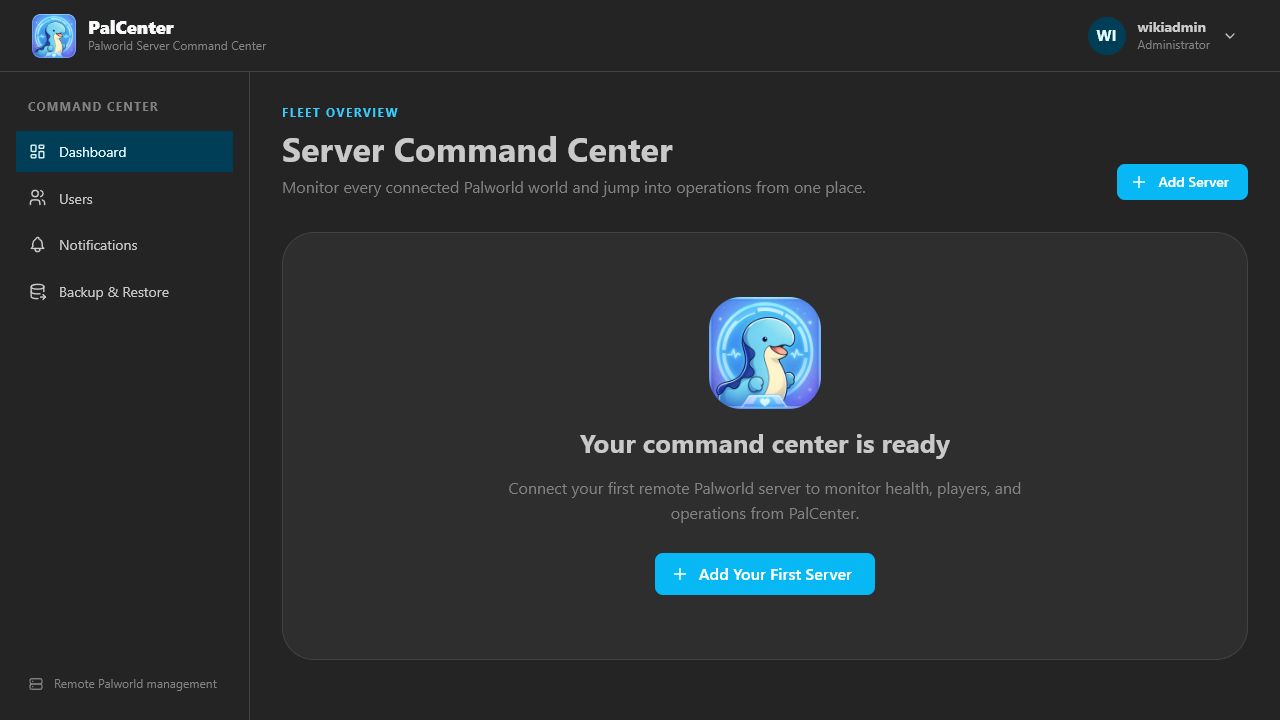Click the PalCenter title text
The image size is (1280, 720).
point(131,27)
